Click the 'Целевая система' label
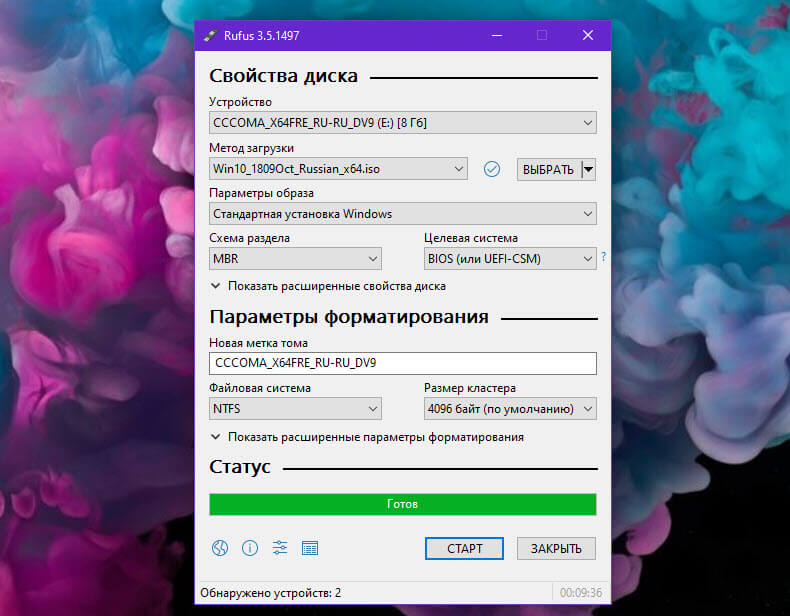 (471, 238)
